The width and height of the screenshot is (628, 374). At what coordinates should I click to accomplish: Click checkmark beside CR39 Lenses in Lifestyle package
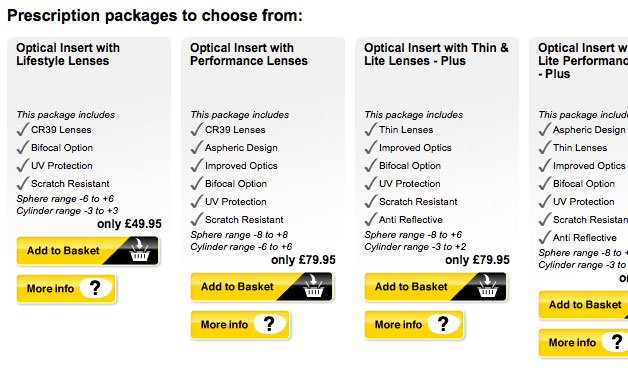(22, 129)
